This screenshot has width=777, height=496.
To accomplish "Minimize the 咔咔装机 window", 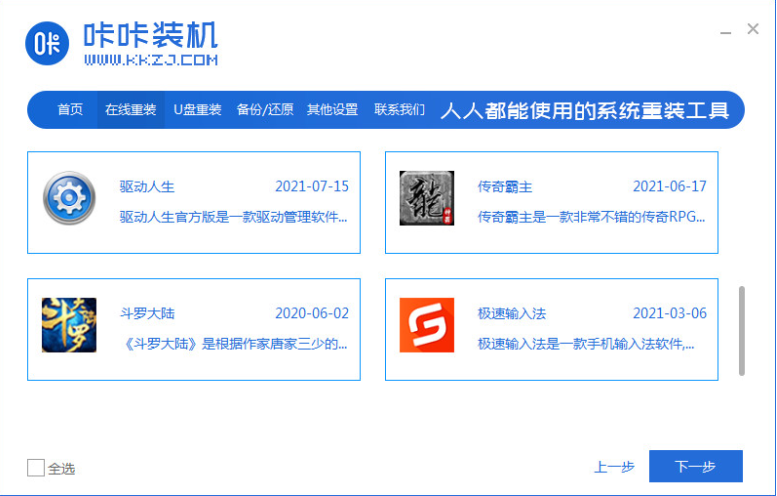I will tap(726, 31).
